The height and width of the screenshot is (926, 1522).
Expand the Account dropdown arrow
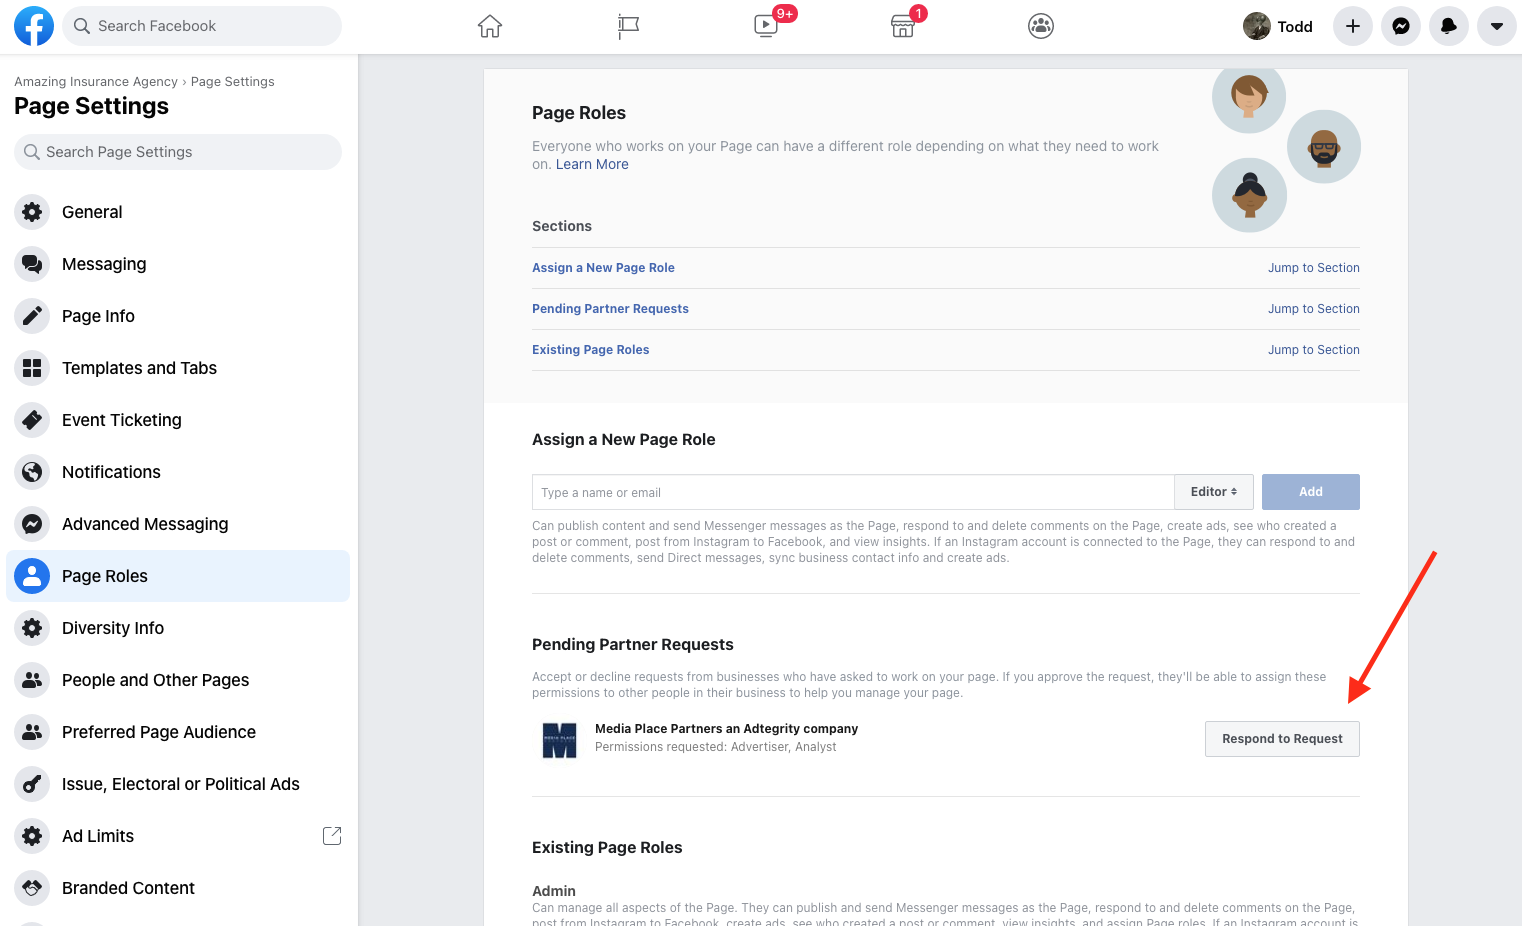click(x=1497, y=26)
